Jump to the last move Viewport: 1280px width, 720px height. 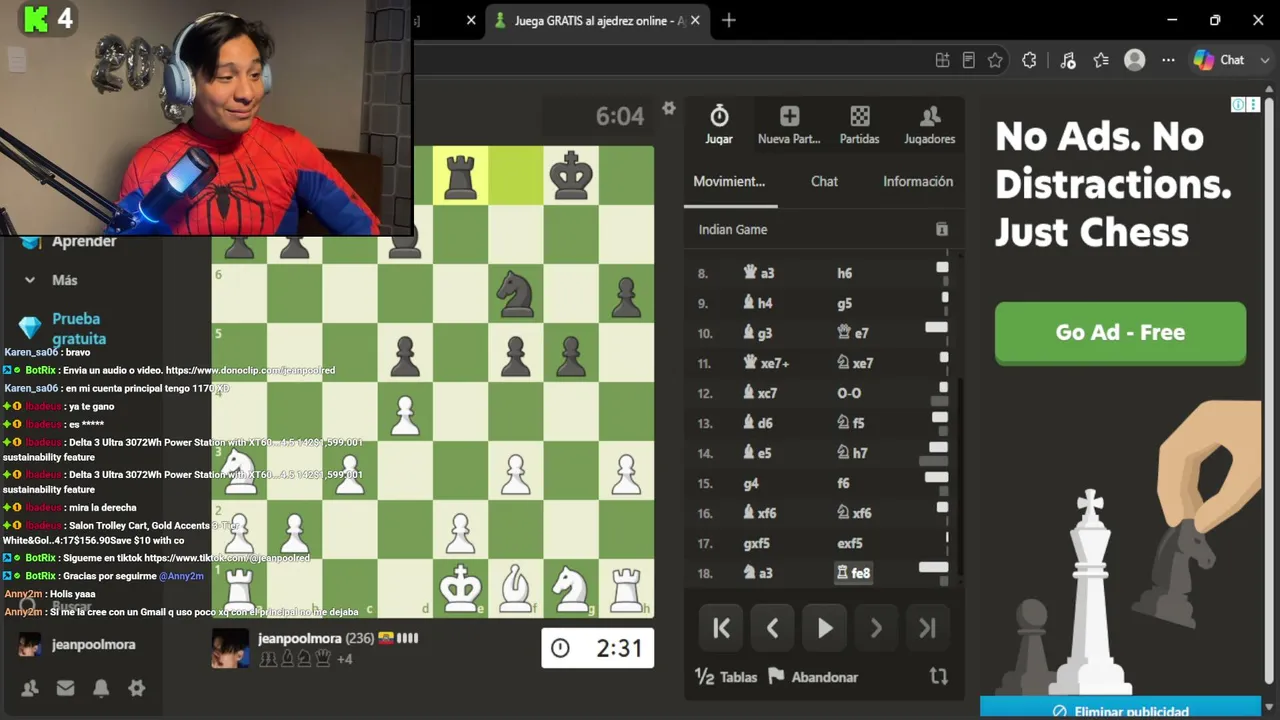tap(927, 628)
